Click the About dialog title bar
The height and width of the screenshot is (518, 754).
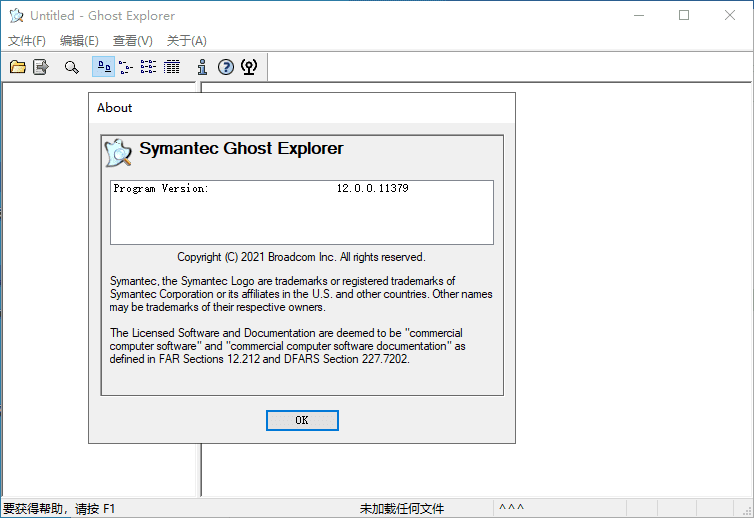[301, 107]
